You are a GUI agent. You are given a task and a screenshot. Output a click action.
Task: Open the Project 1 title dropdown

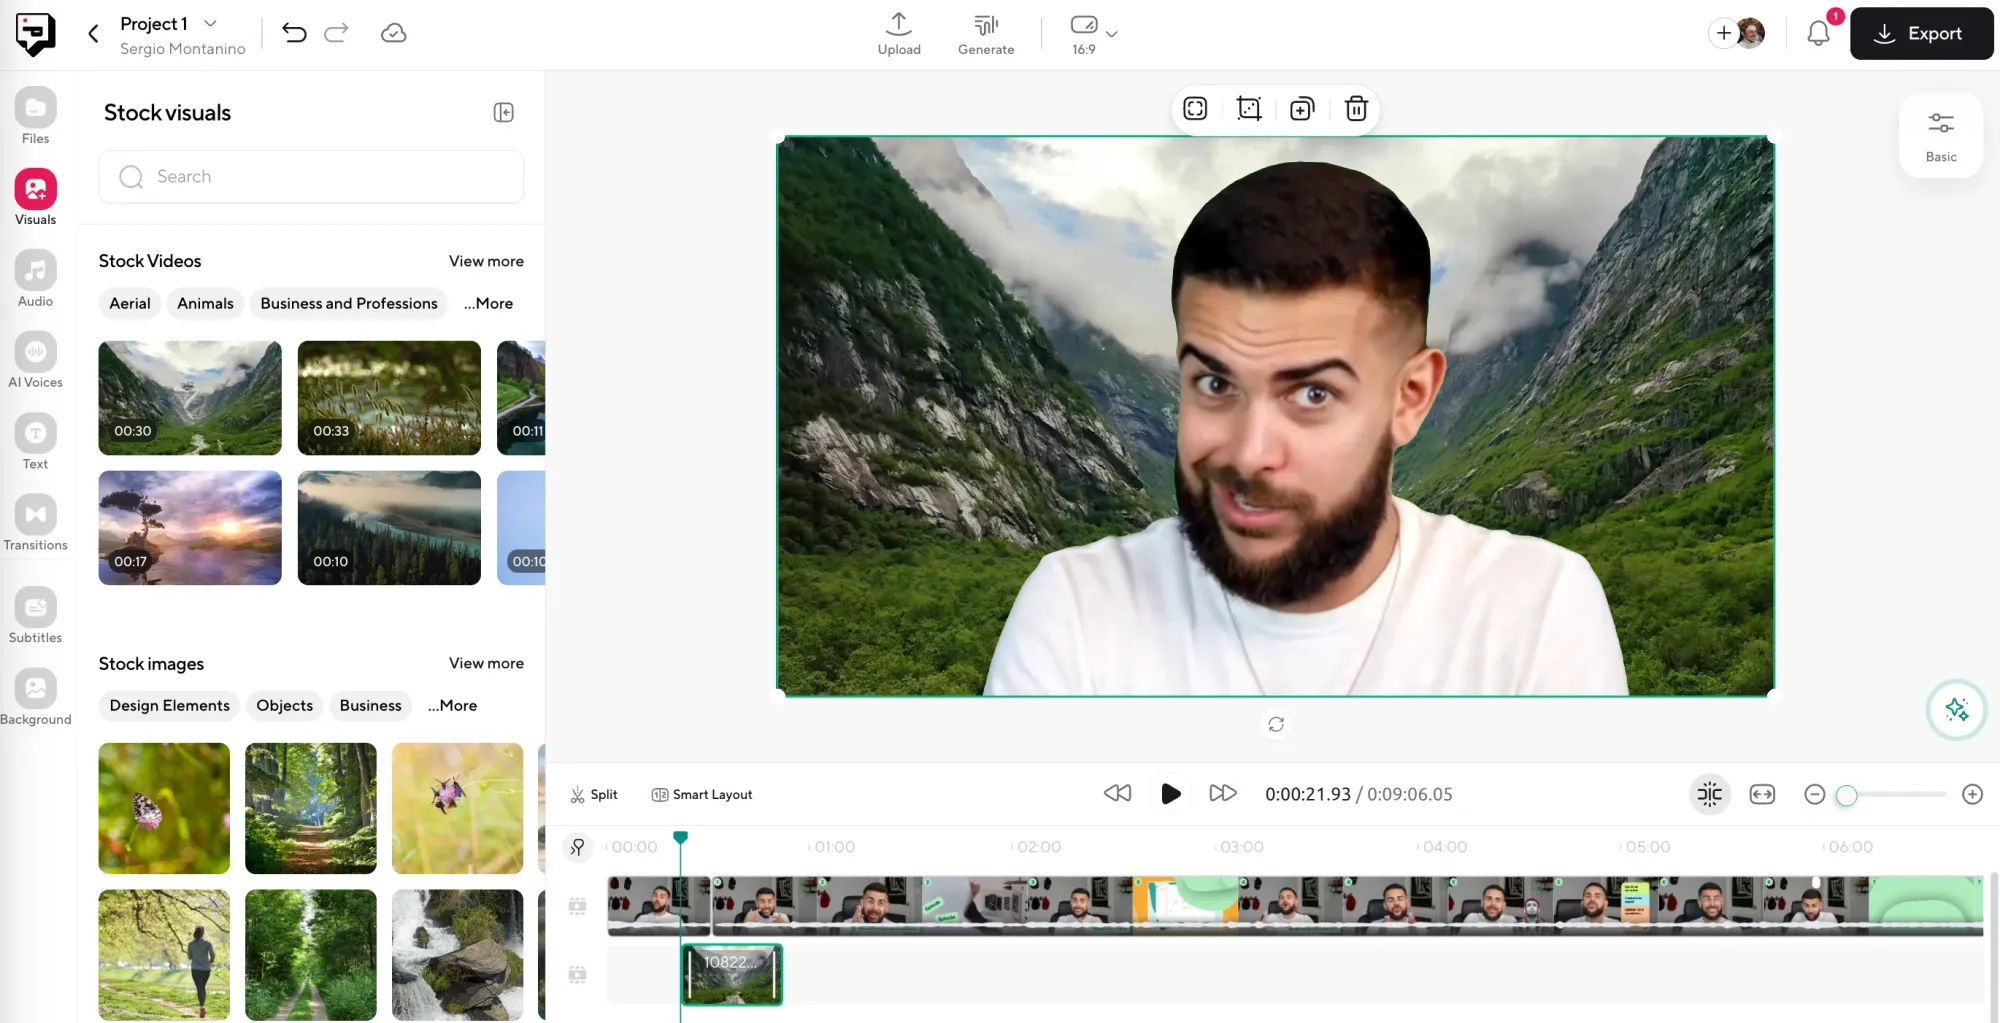pos(209,22)
